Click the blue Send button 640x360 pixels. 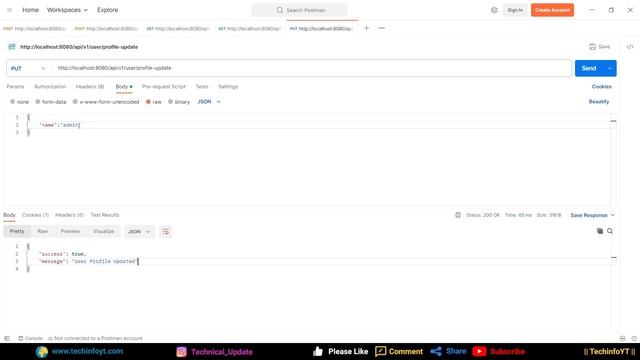tap(589, 68)
